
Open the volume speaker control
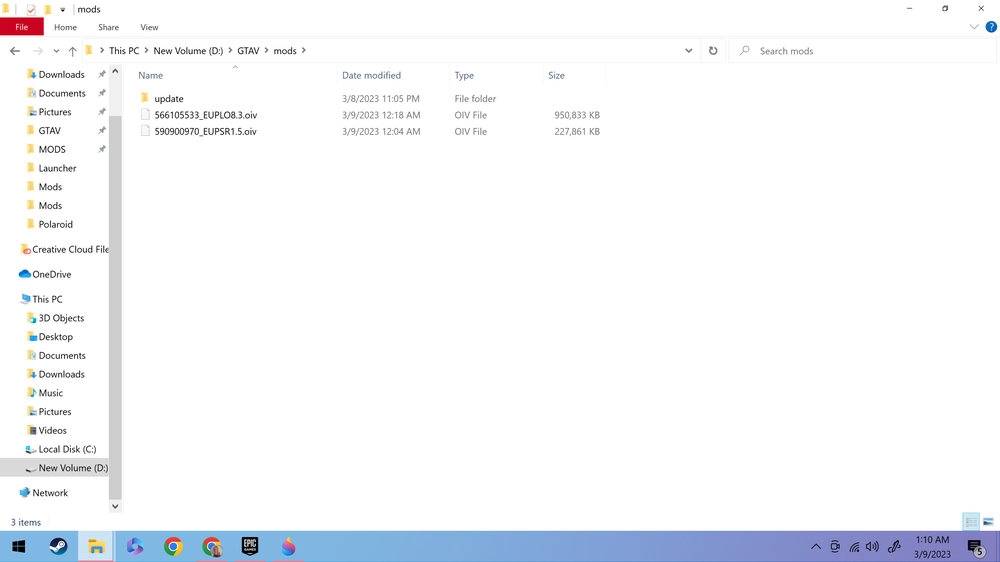872,547
